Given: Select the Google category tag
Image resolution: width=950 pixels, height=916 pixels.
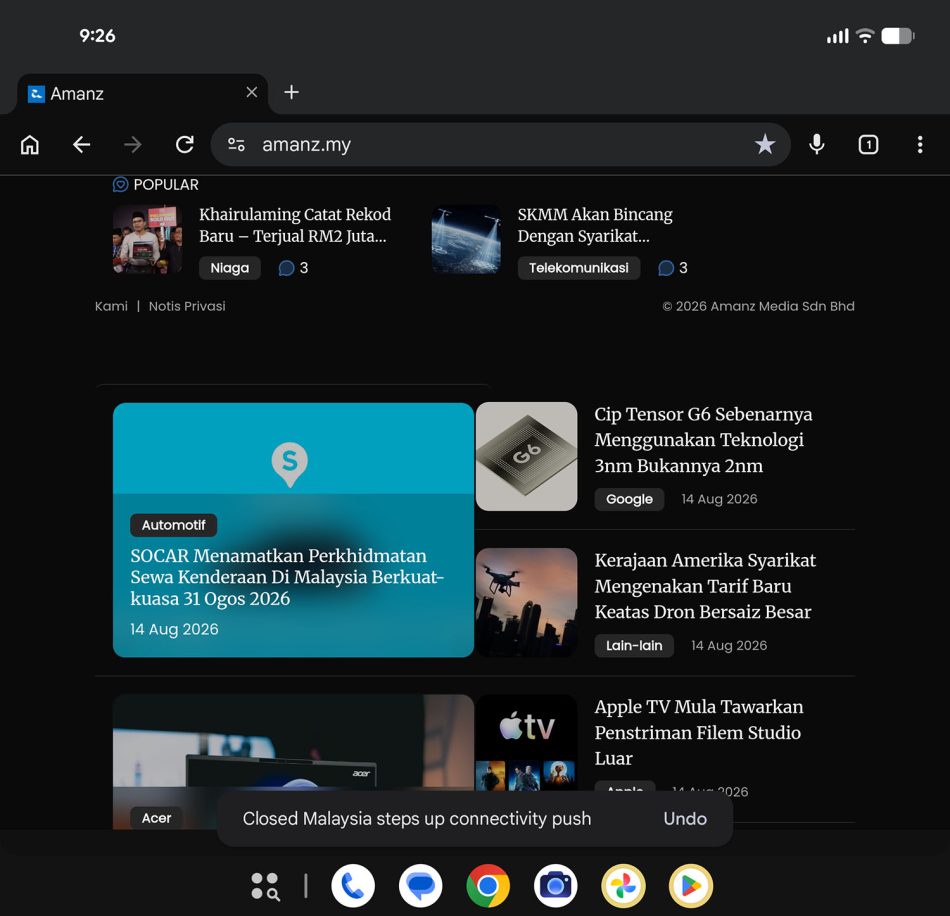Looking at the screenshot, I should [x=629, y=499].
